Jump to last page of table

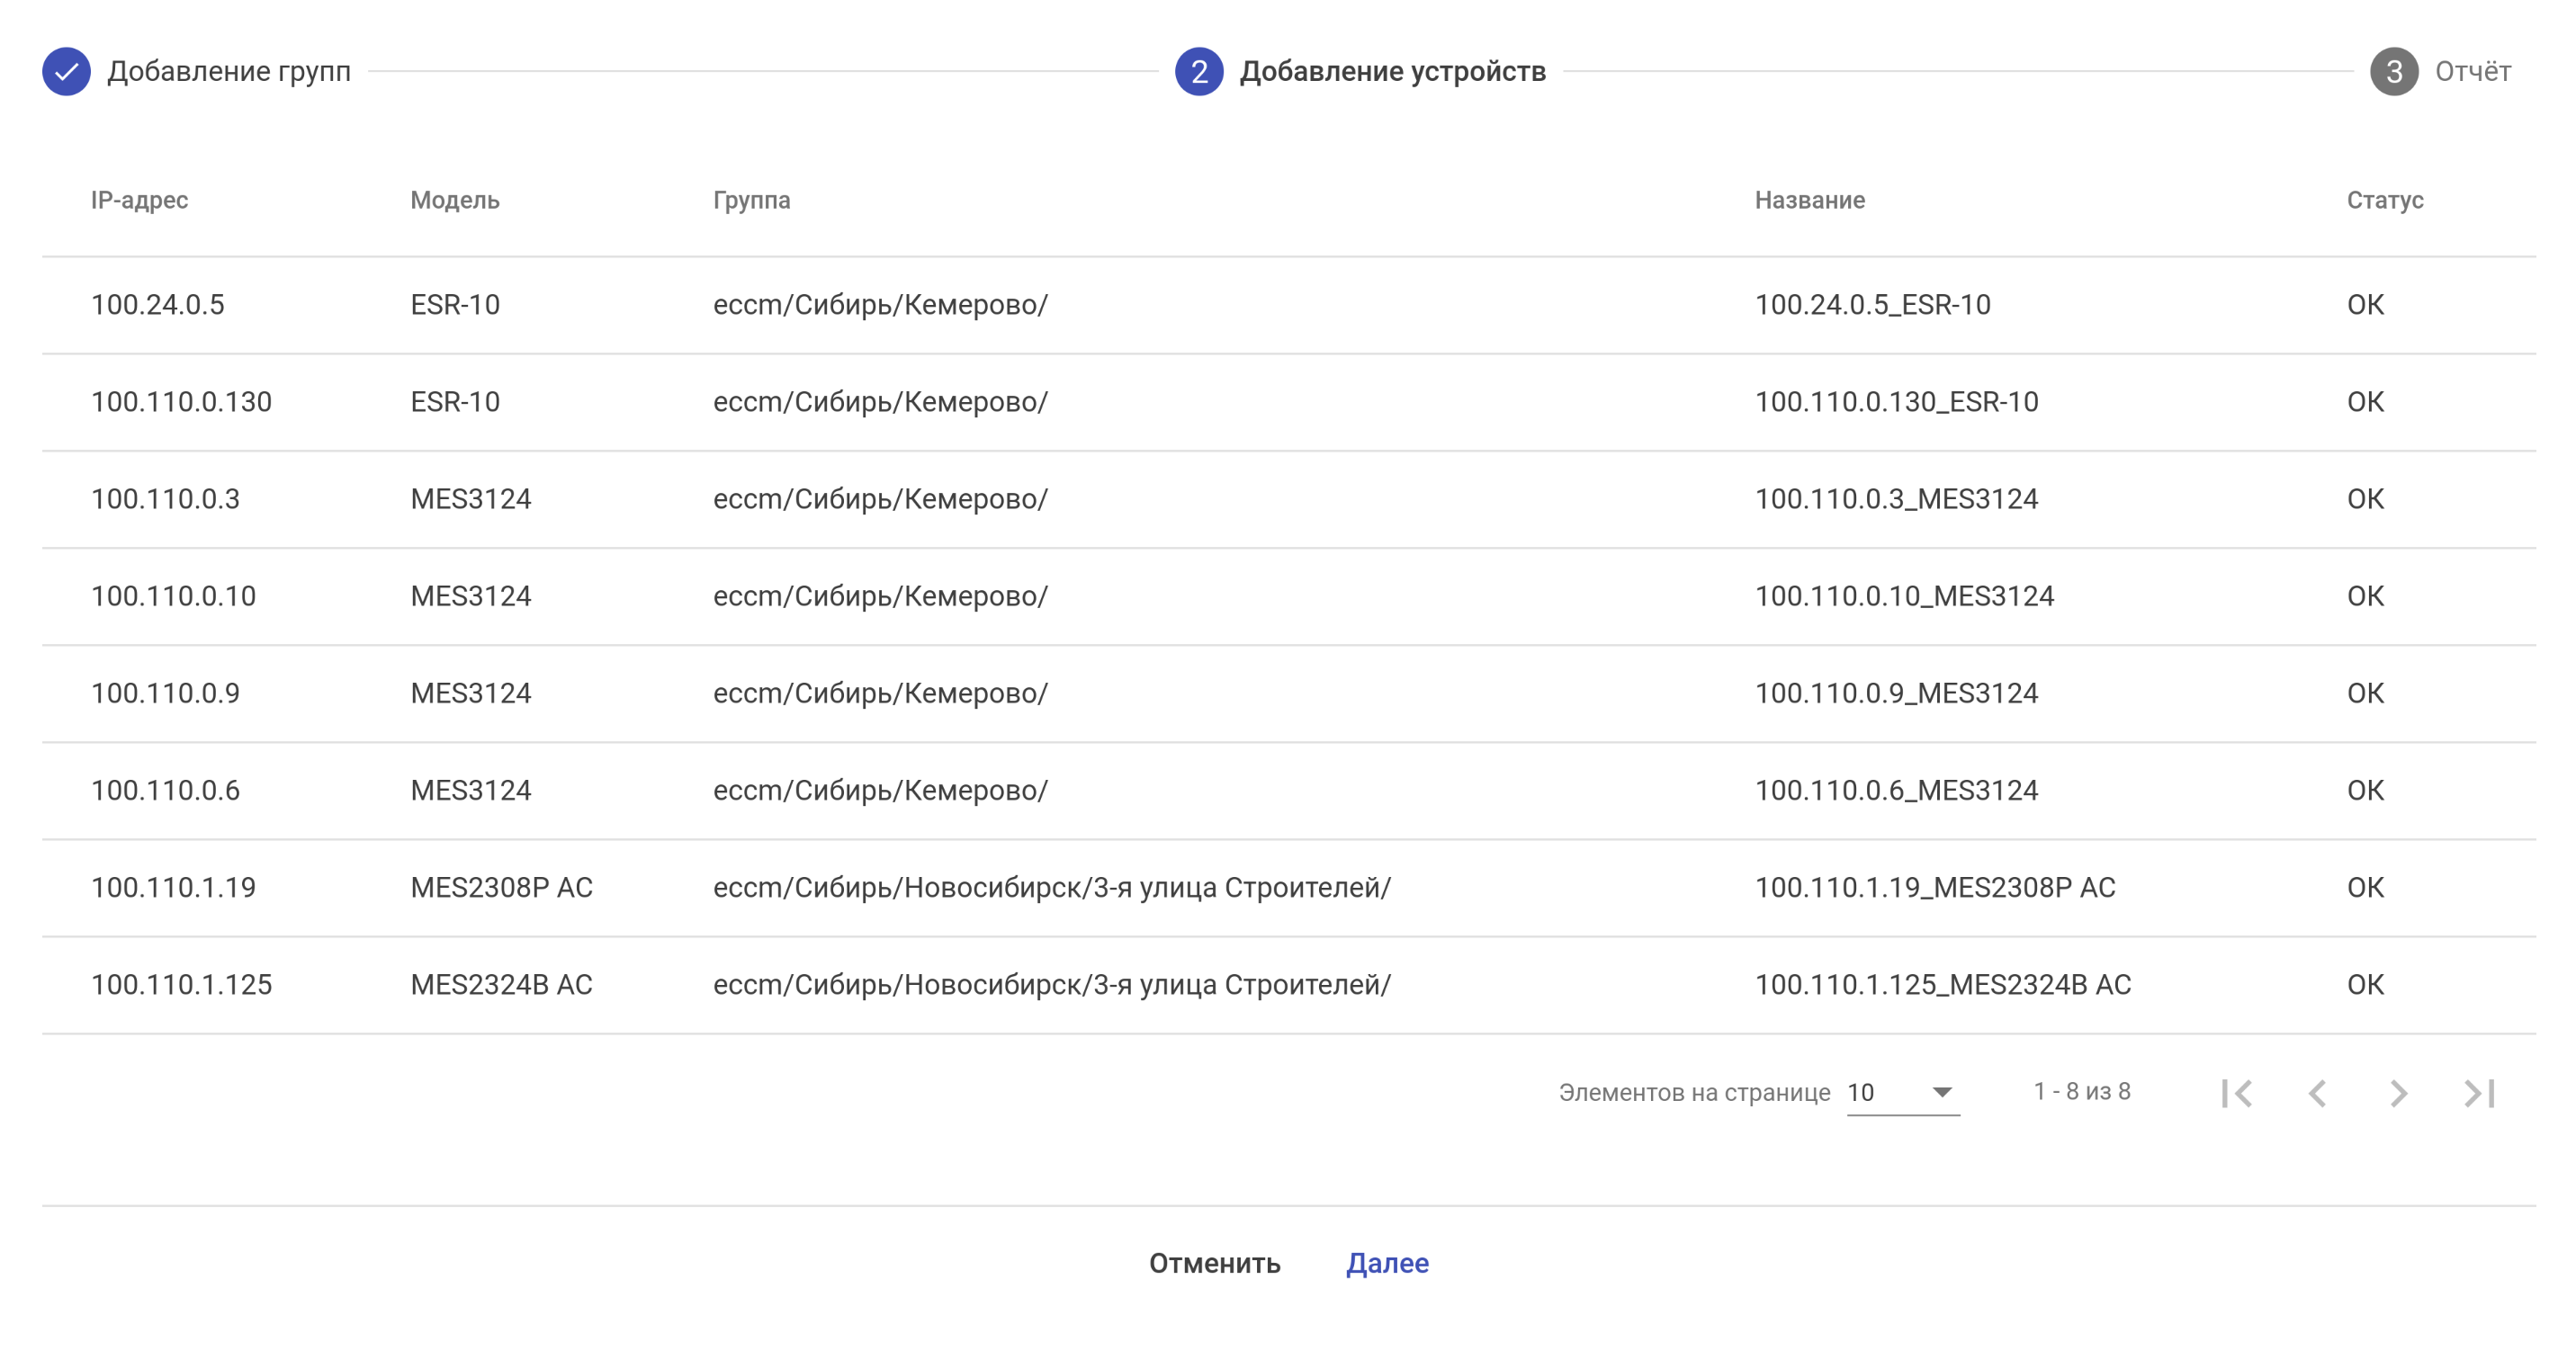pyautogui.click(x=2479, y=1093)
